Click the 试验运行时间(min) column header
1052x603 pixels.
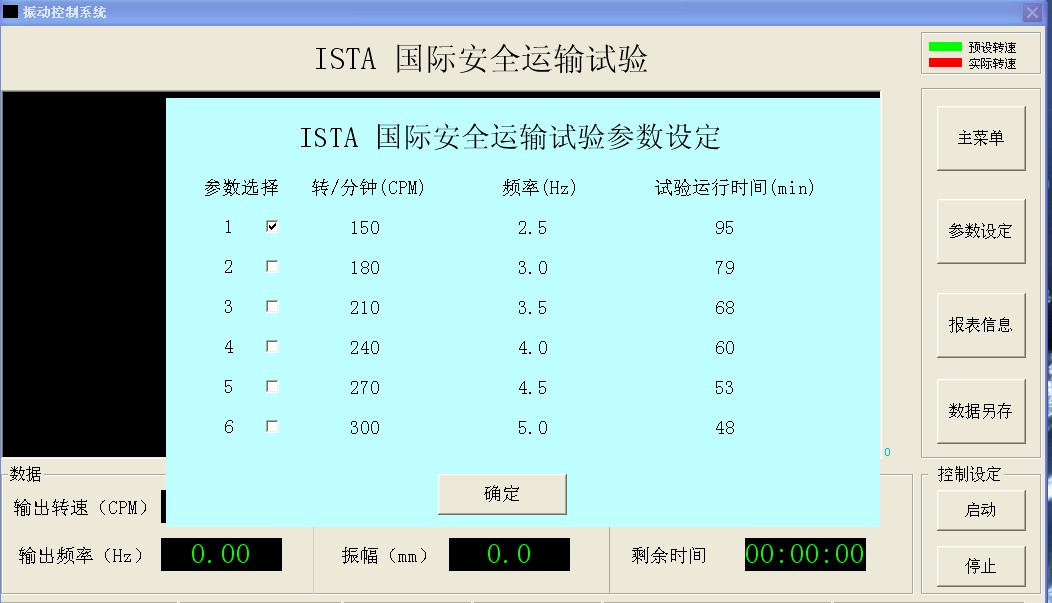tap(735, 188)
